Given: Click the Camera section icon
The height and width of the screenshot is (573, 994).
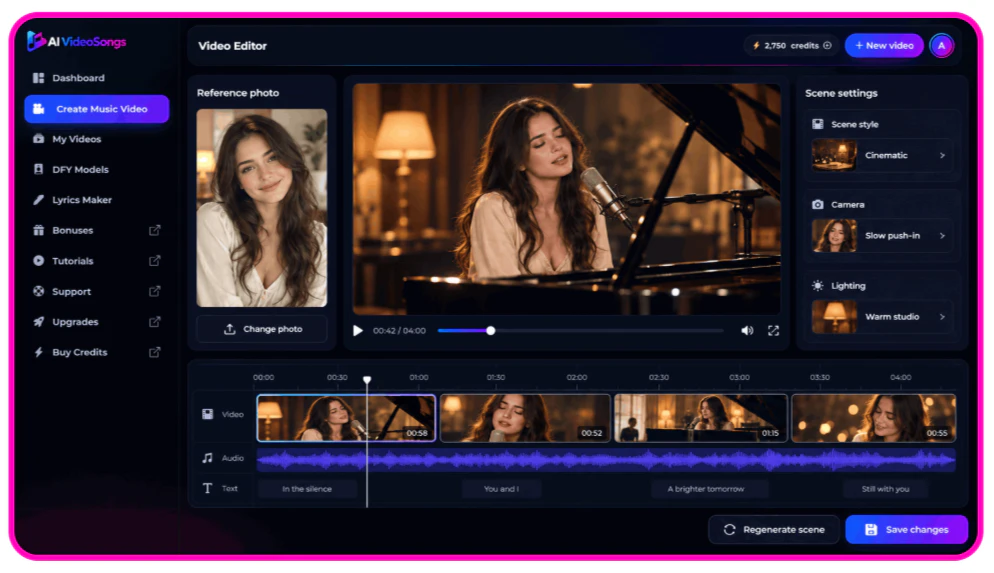Looking at the screenshot, I should (818, 205).
